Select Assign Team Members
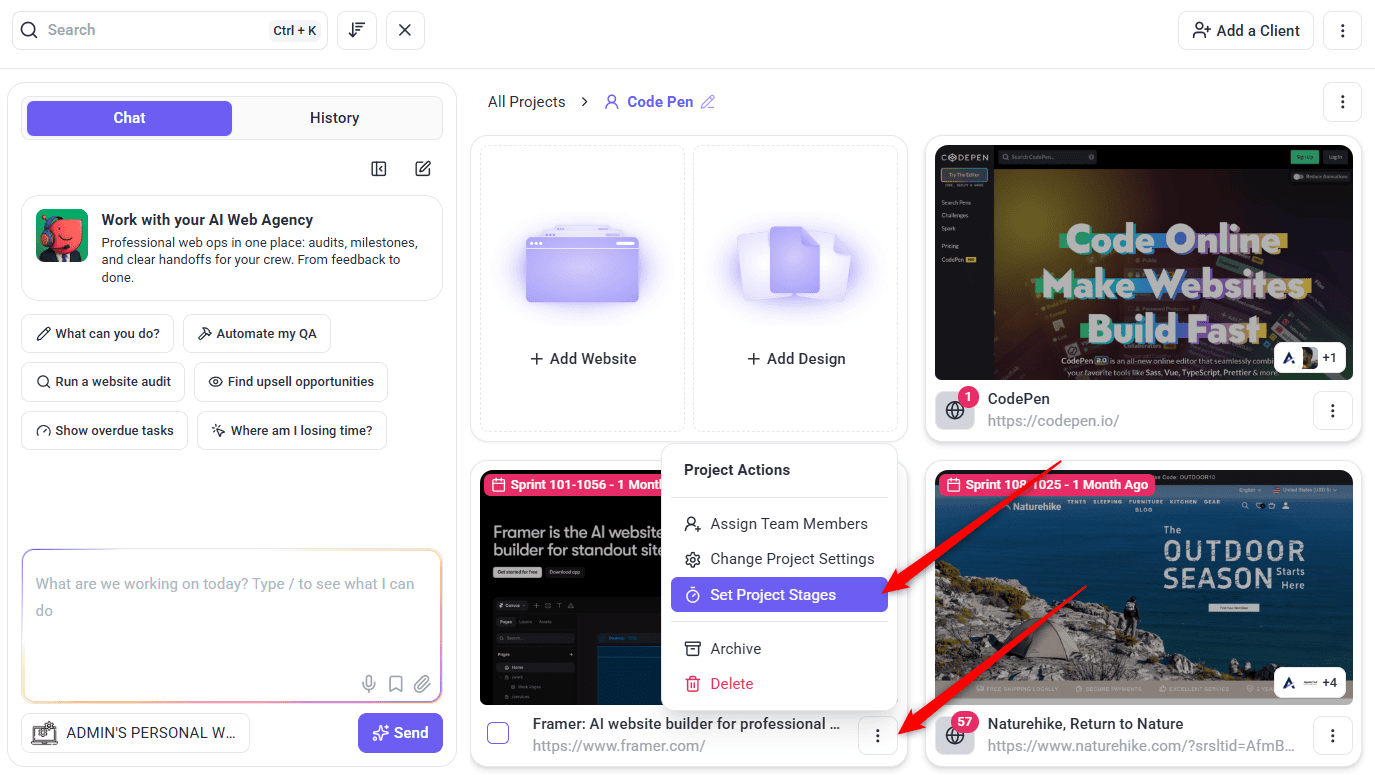 coord(779,524)
